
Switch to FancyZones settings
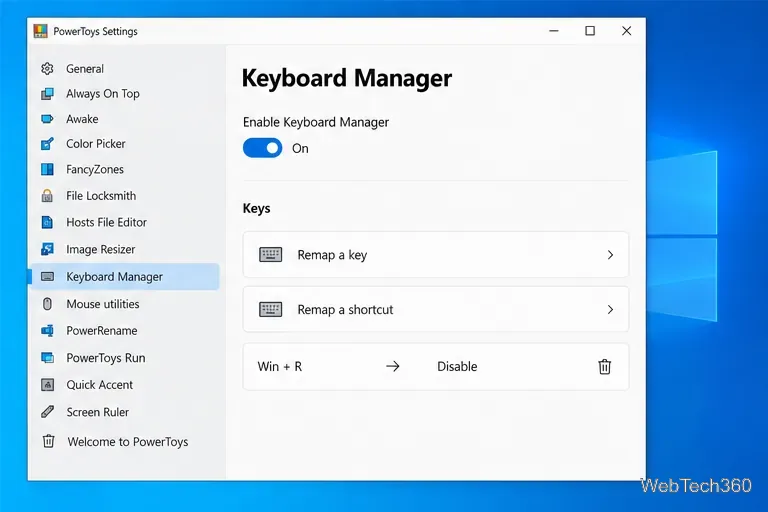95,170
